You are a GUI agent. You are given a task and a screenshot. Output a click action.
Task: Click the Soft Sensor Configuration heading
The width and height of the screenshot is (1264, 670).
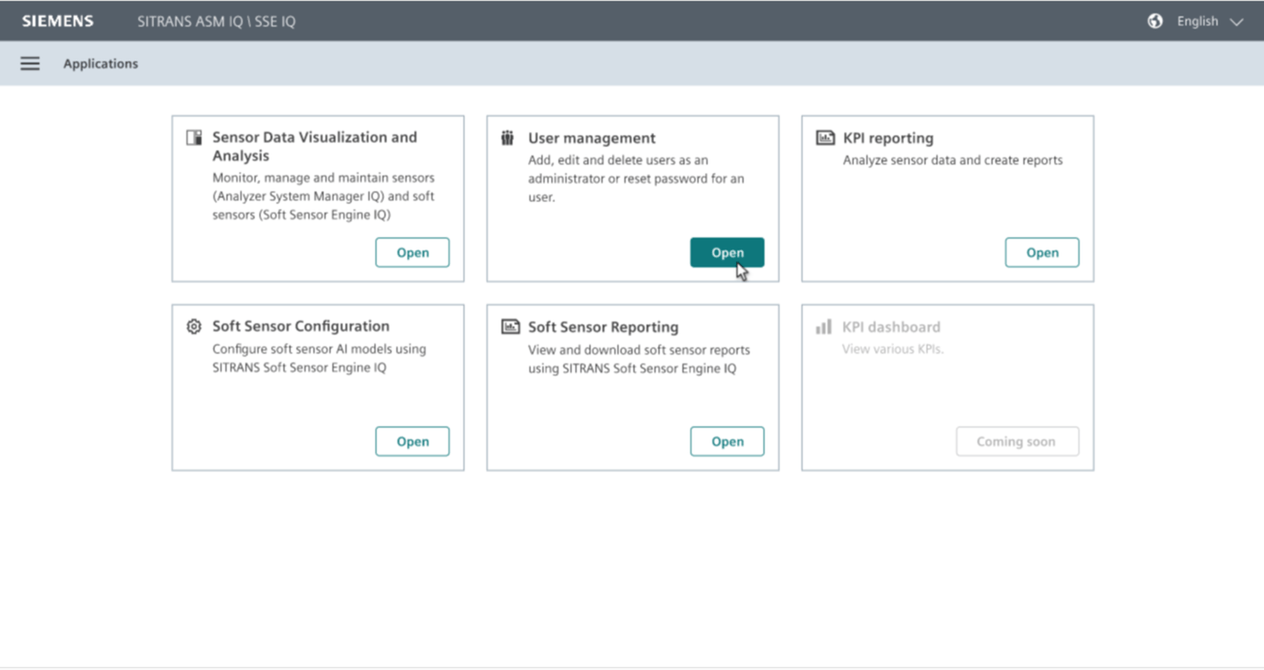pyautogui.click(x=301, y=326)
